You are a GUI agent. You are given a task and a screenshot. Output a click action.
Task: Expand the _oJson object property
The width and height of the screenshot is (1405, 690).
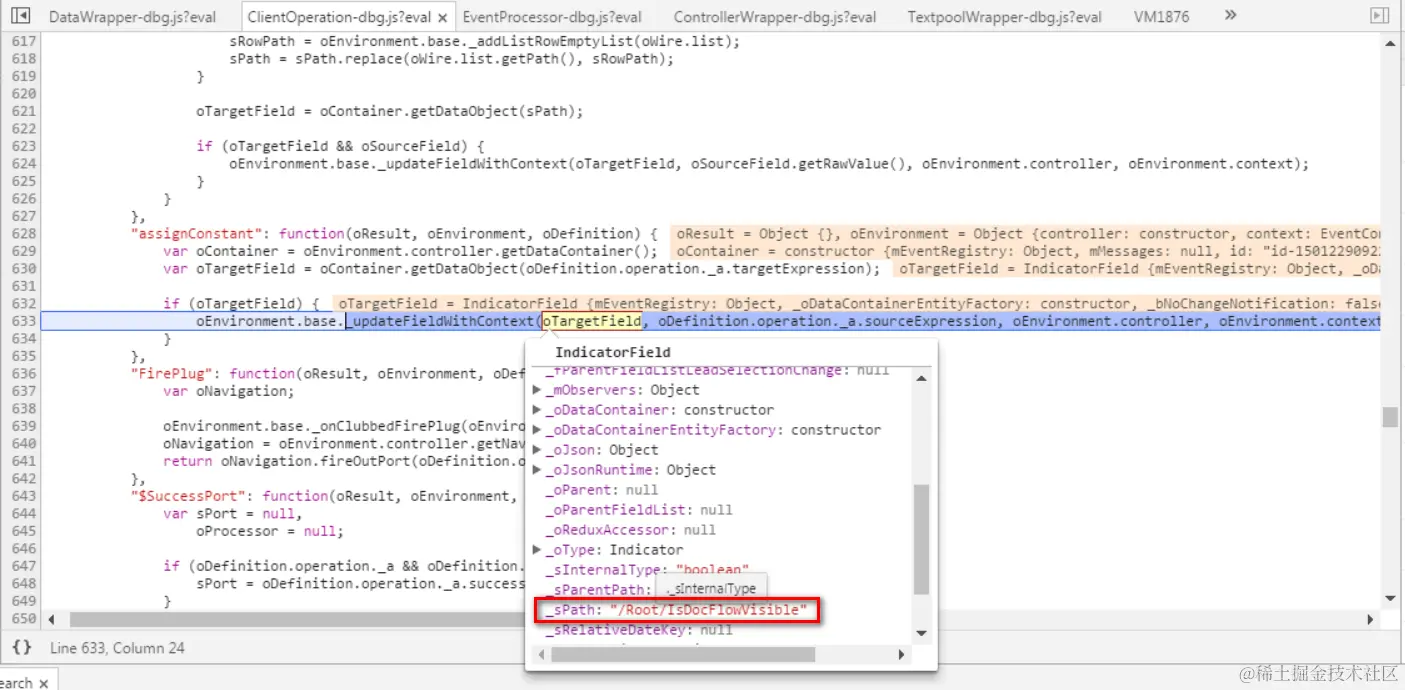coord(537,450)
